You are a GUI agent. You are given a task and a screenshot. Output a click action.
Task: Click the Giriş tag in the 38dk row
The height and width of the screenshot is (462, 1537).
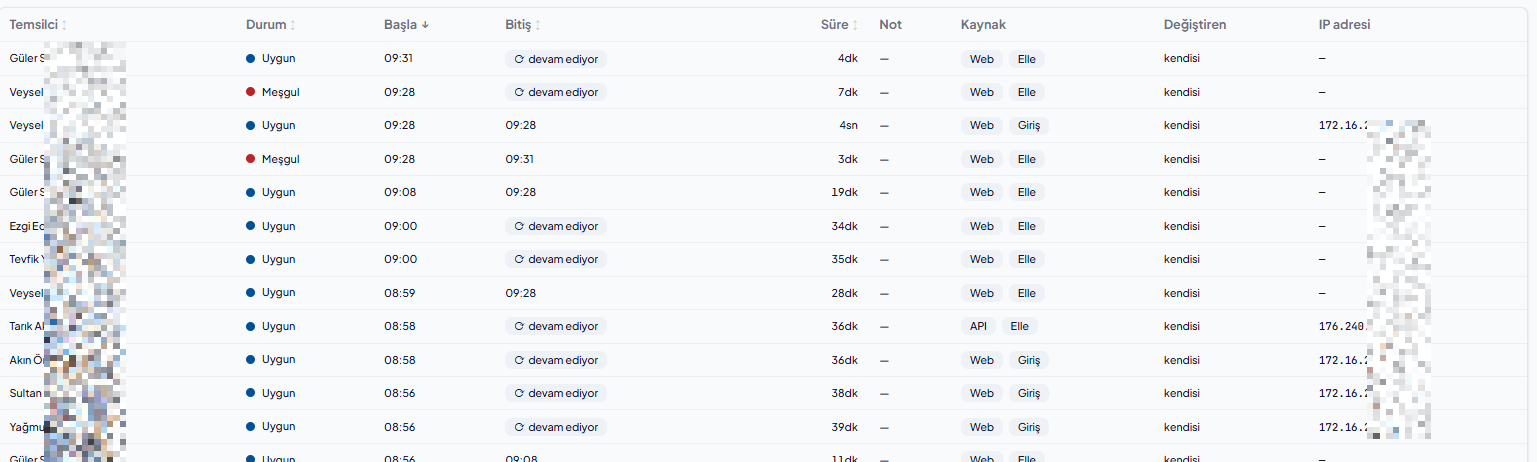coord(1031,394)
